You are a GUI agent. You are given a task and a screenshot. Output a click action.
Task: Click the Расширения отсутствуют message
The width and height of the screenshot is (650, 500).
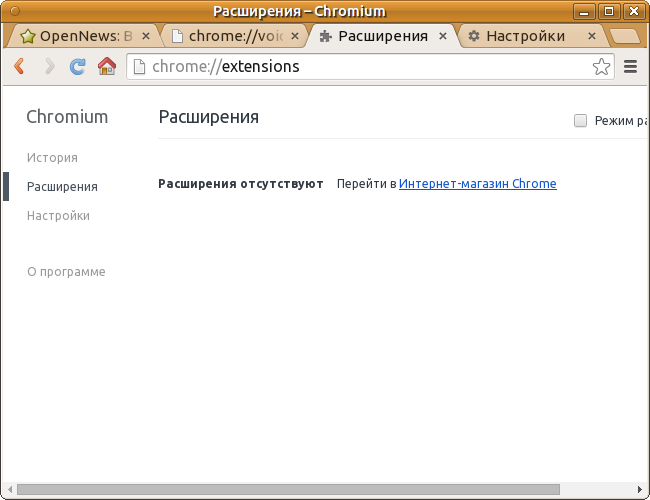(240, 183)
